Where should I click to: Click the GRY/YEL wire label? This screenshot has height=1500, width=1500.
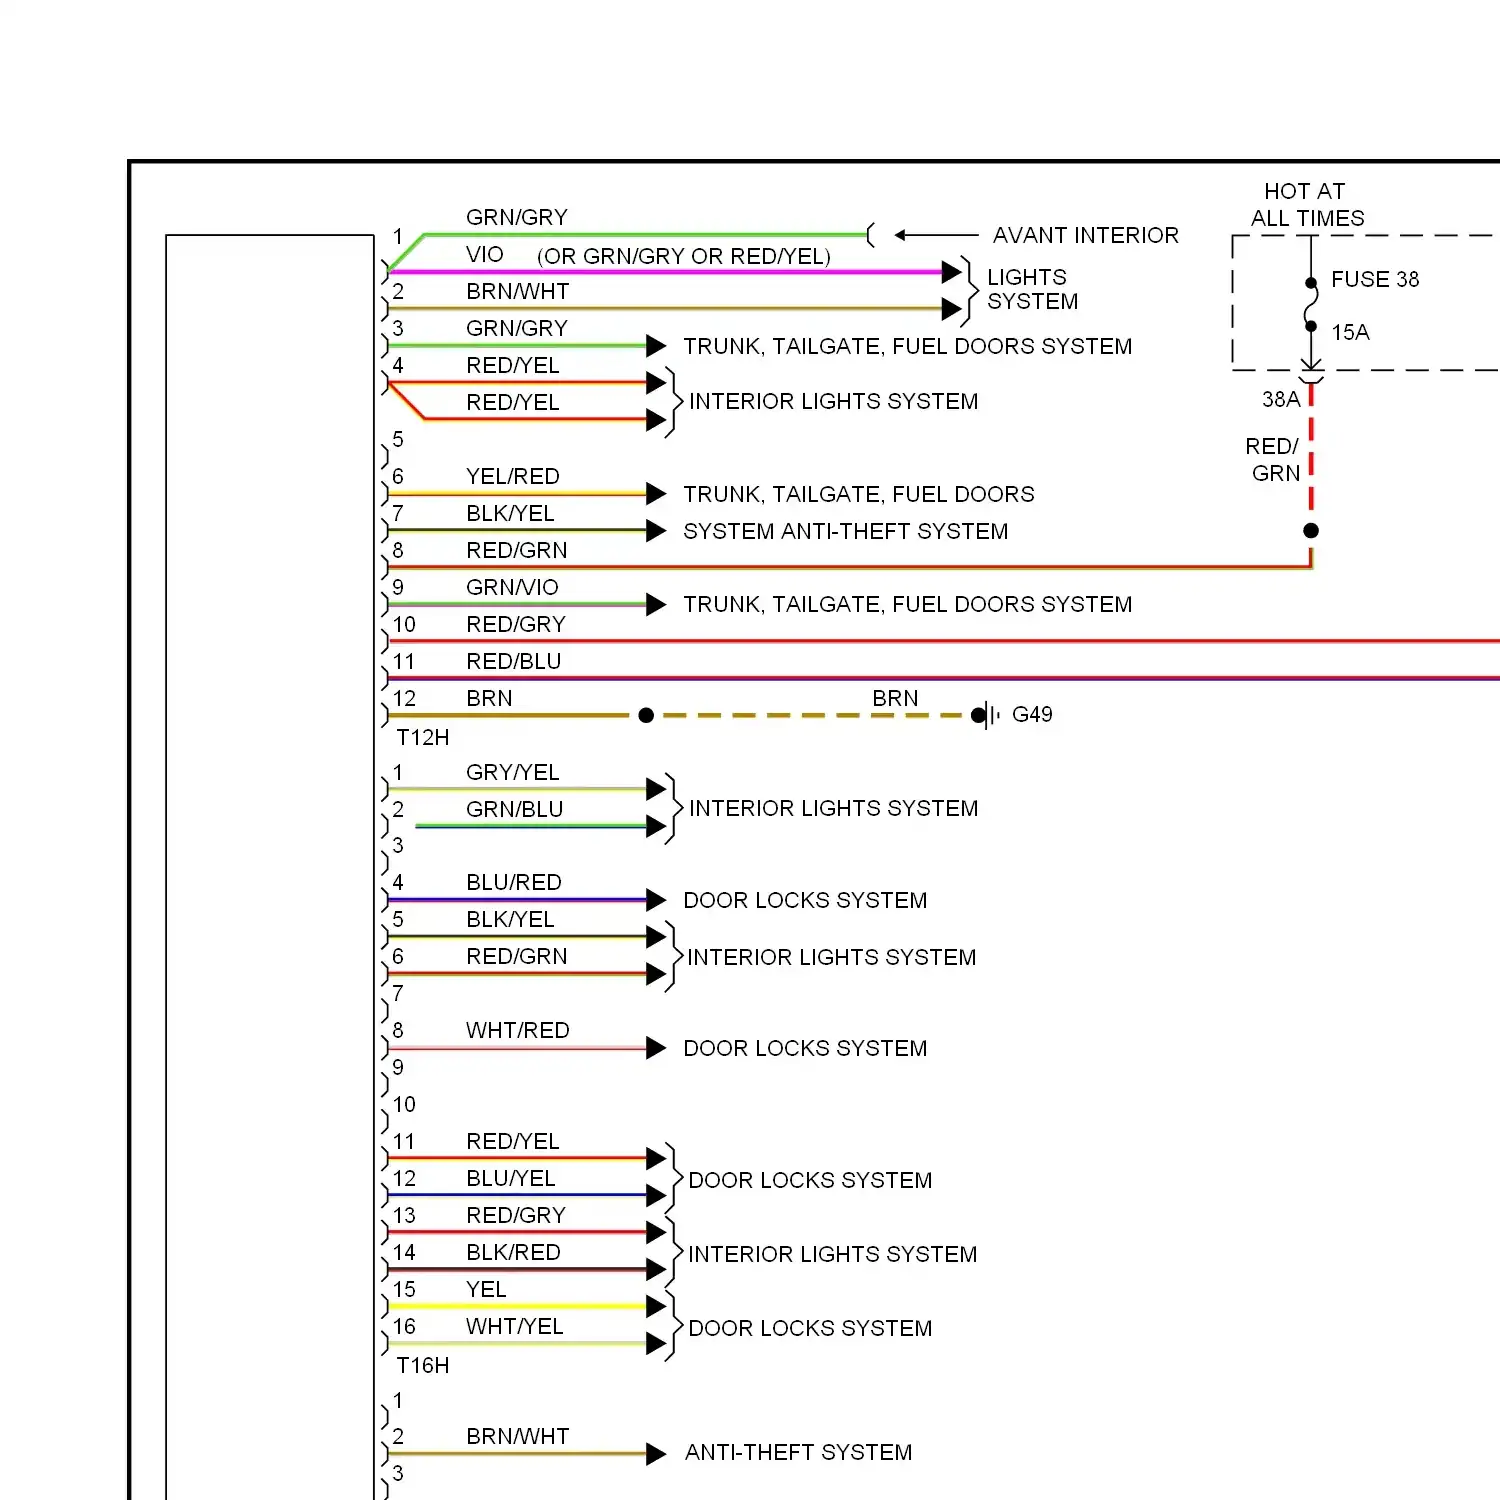tap(513, 772)
